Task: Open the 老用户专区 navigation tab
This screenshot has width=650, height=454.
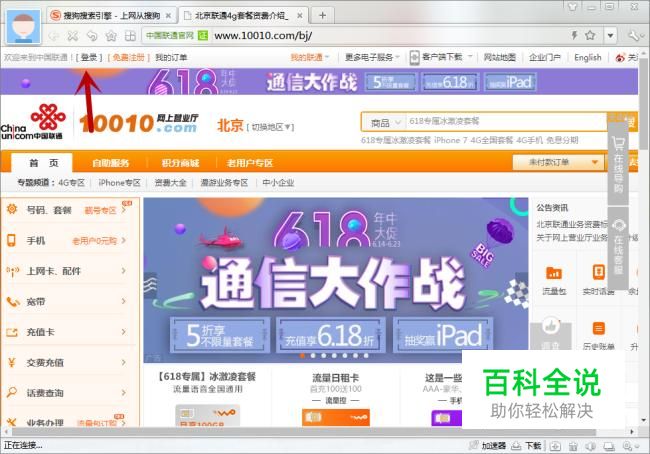Action: [250, 163]
